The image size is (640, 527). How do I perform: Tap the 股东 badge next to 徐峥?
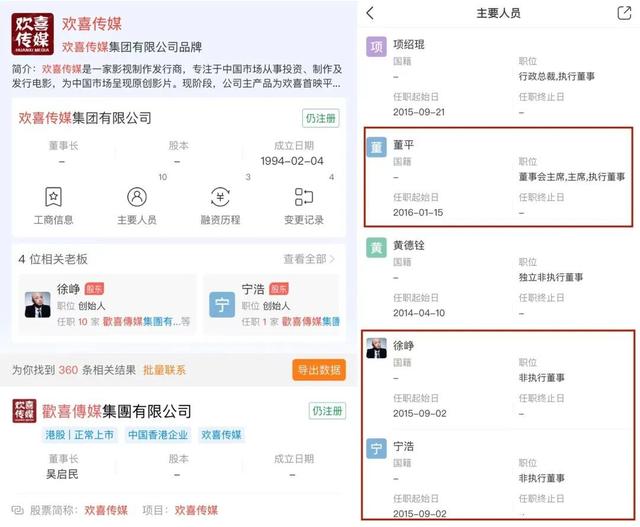pyautogui.click(x=94, y=289)
